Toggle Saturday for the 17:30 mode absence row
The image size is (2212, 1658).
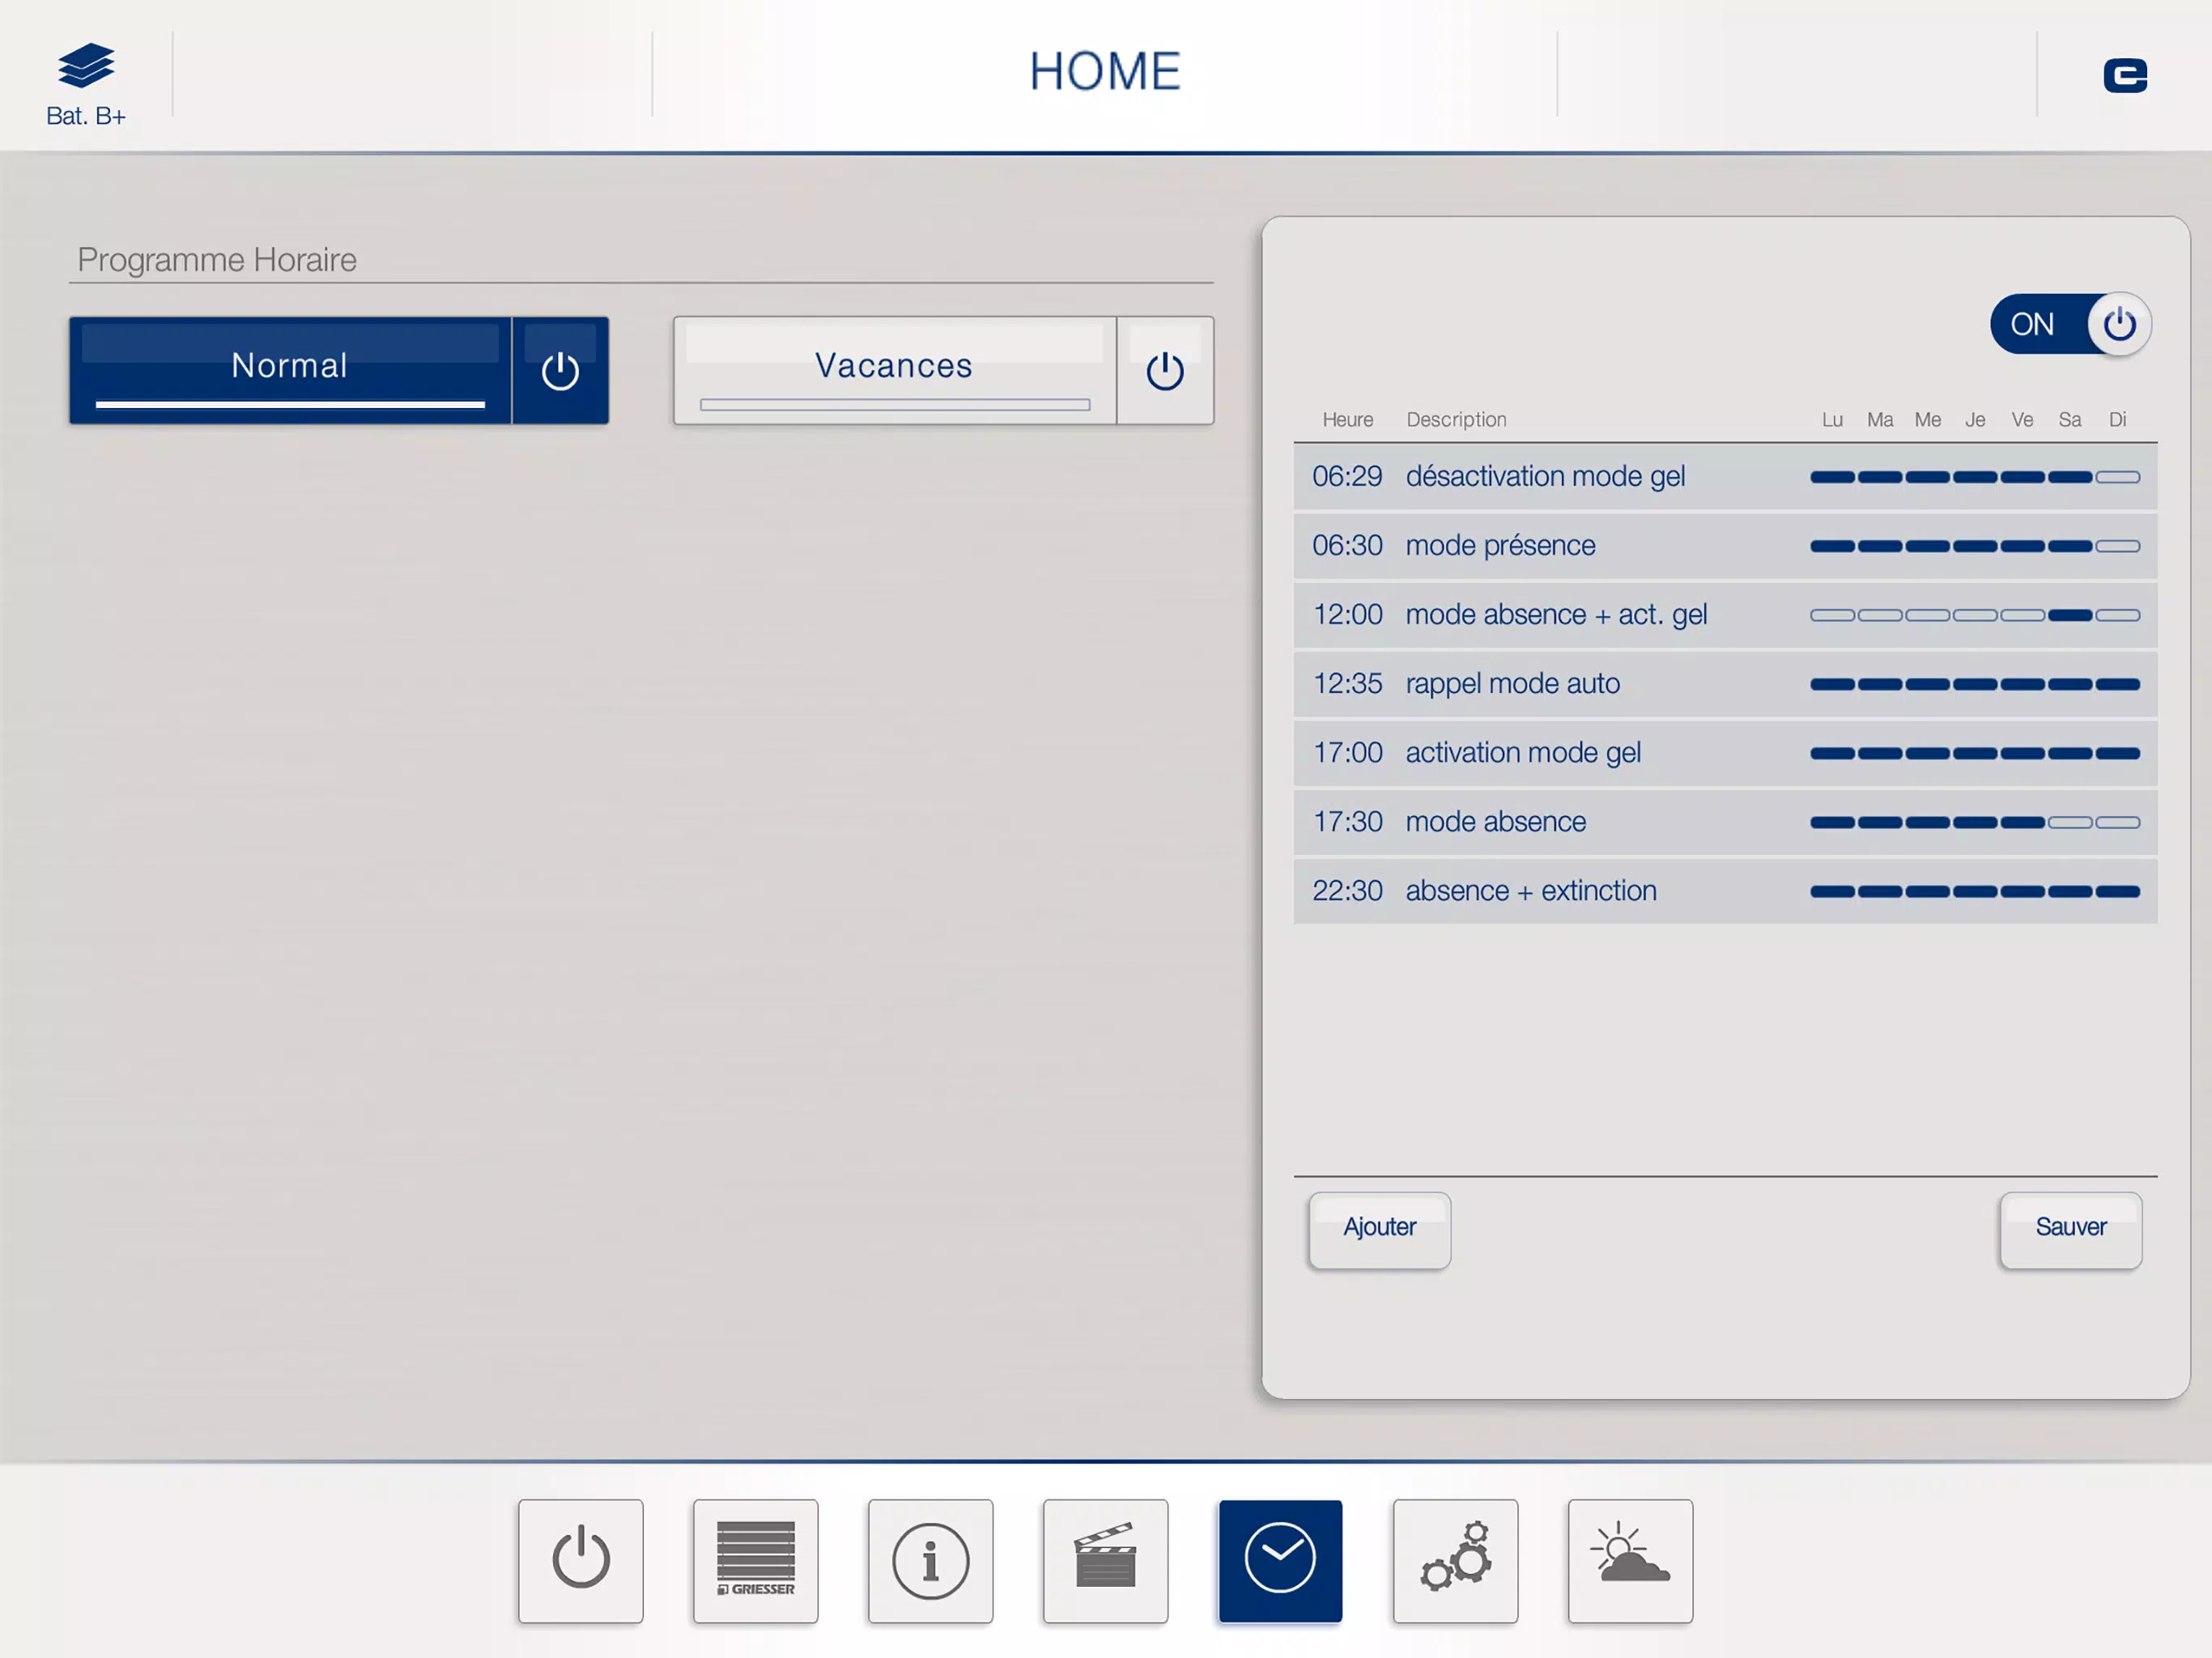(x=2069, y=822)
